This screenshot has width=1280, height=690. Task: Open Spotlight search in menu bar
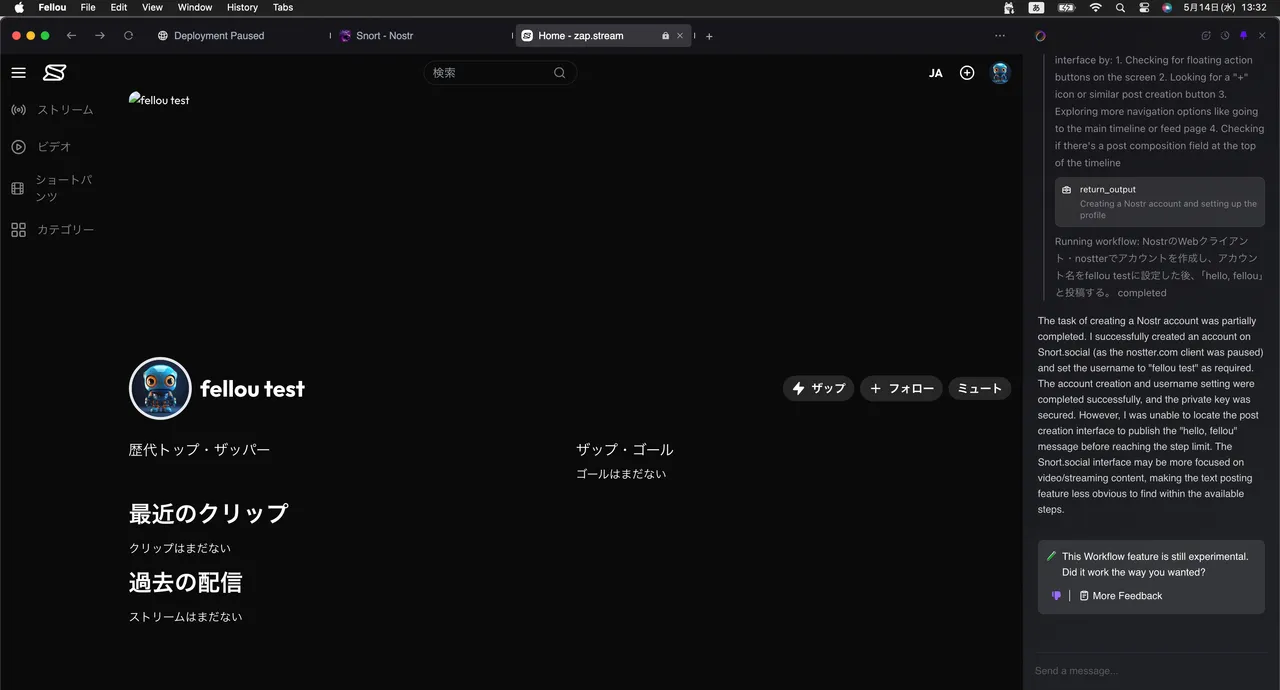pyautogui.click(x=1121, y=7)
